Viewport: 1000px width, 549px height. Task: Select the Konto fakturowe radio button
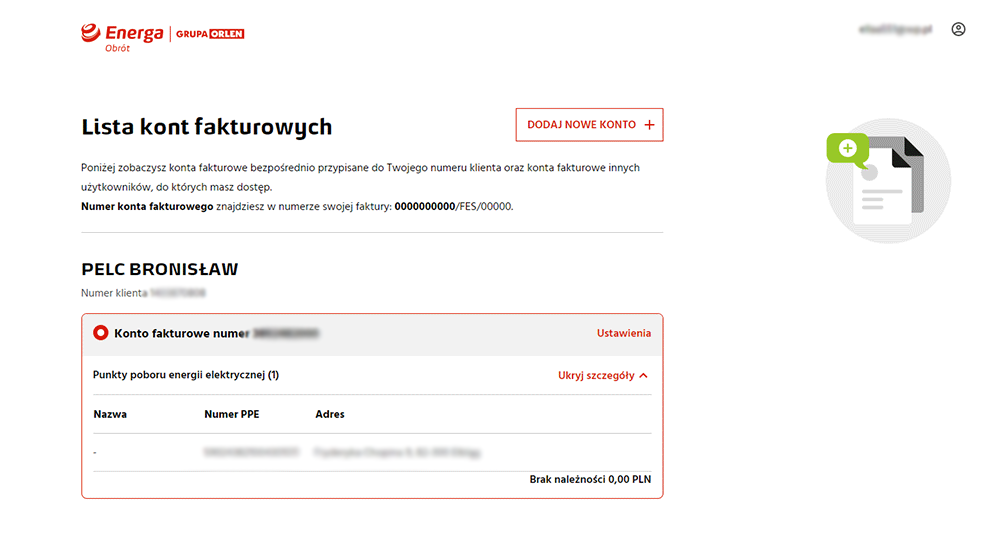click(100, 333)
